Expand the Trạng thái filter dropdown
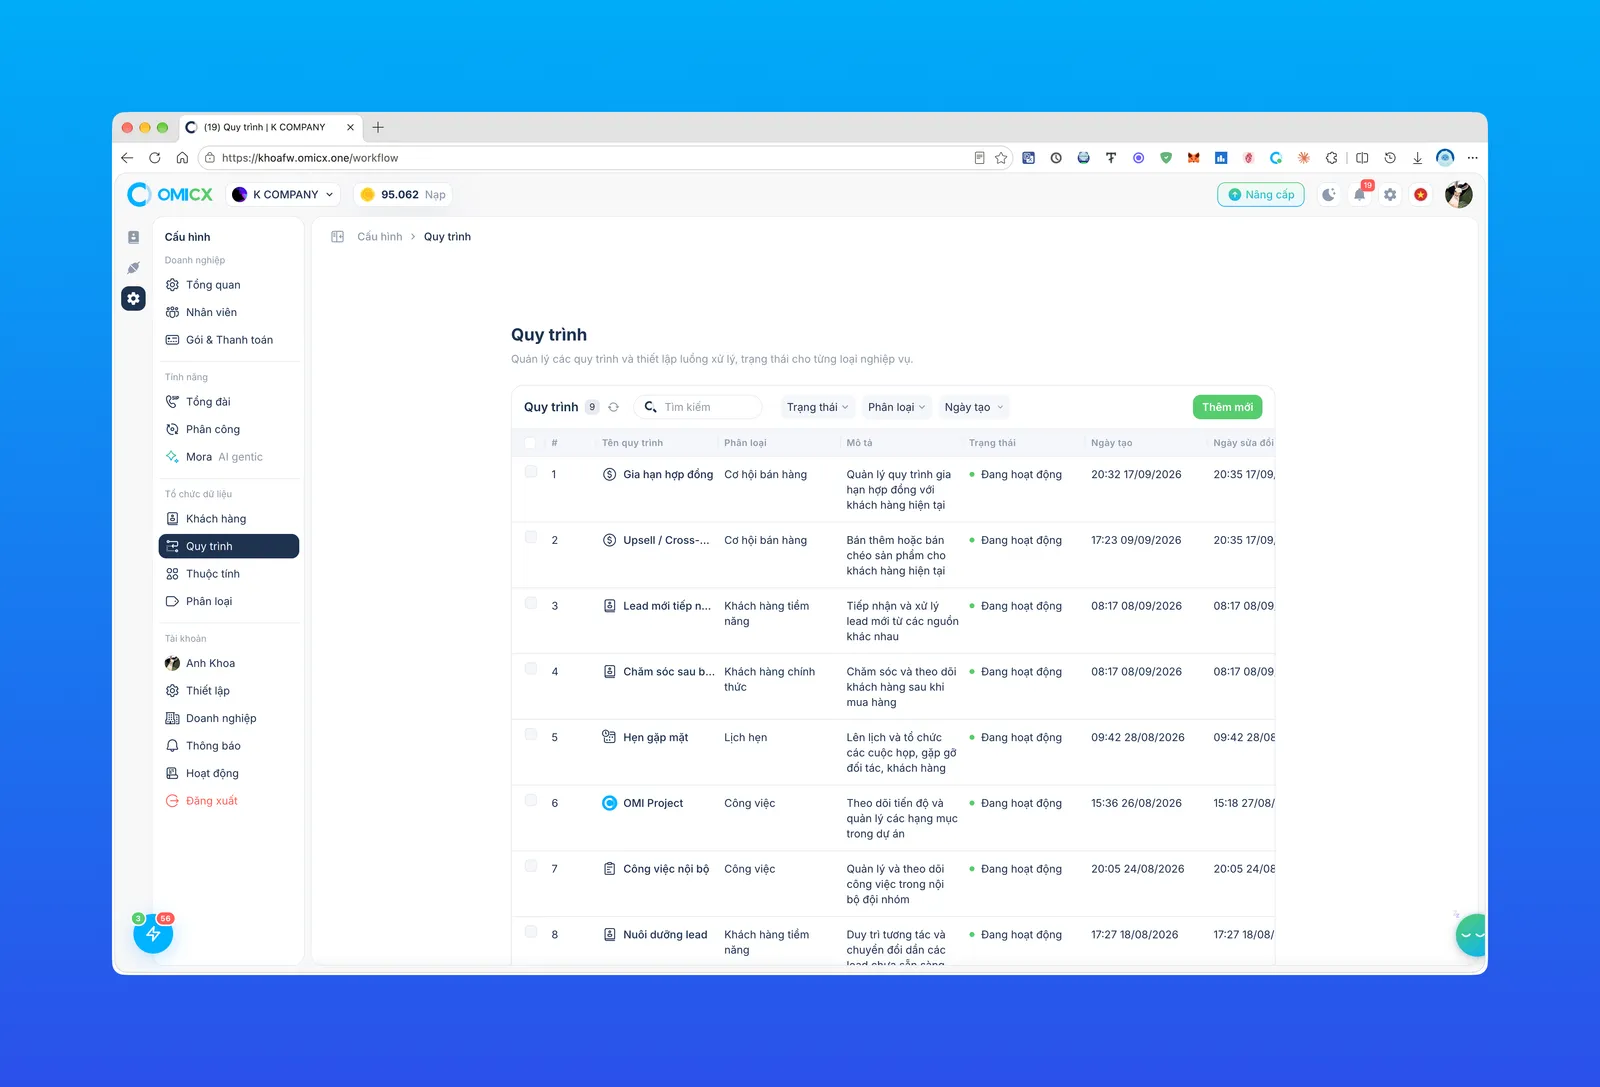The image size is (1600, 1087). pos(817,407)
